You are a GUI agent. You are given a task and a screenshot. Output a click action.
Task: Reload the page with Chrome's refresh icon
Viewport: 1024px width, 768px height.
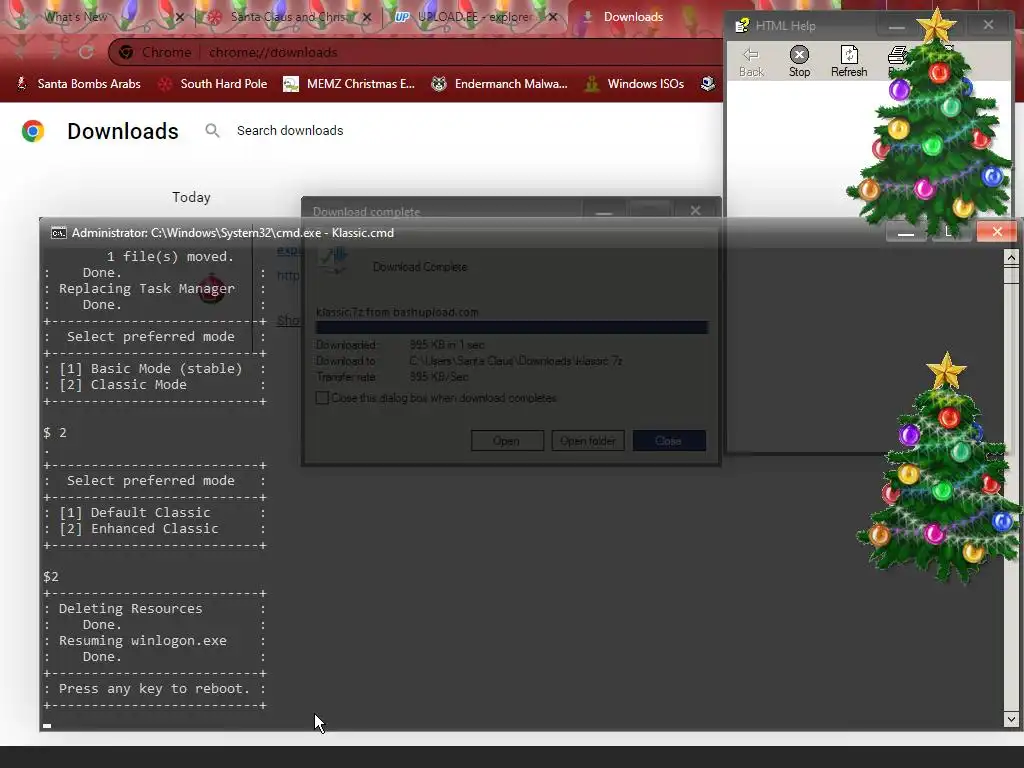click(x=86, y=52)
